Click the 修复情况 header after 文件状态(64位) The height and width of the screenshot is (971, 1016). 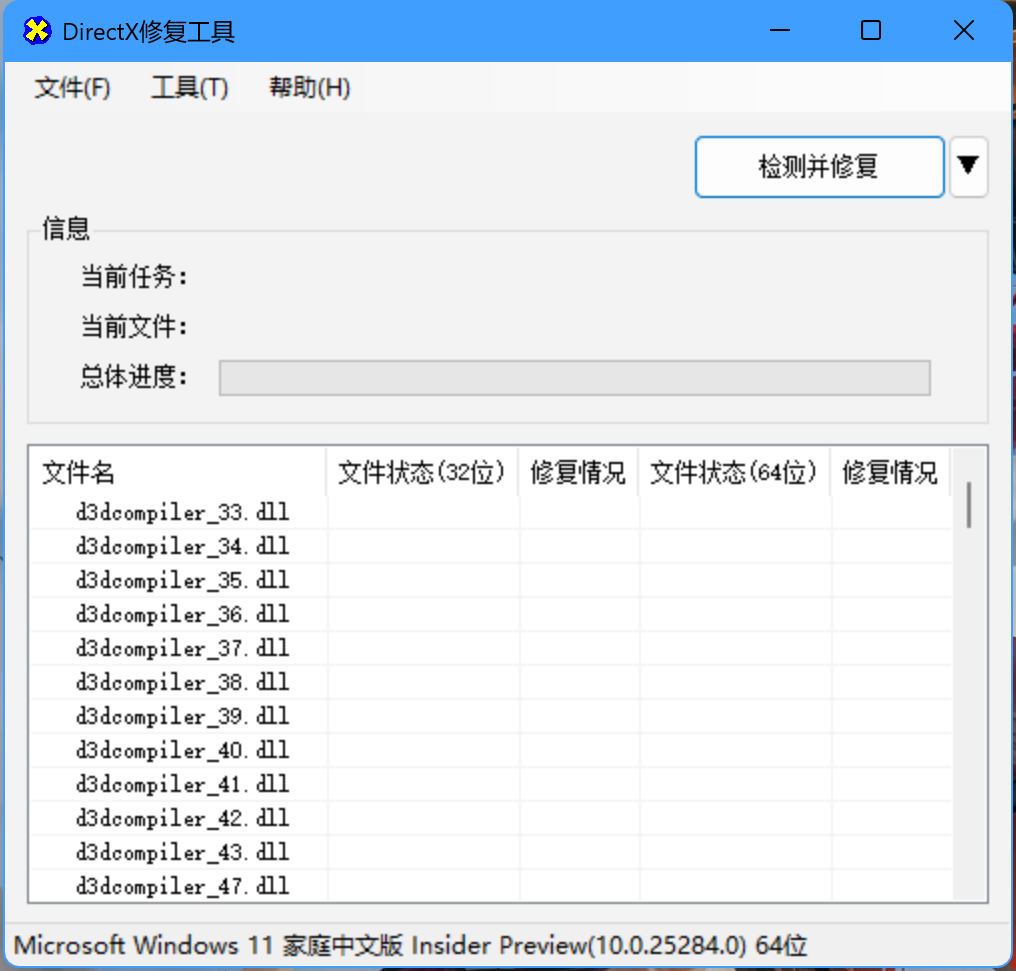click(x=890, y=472)
